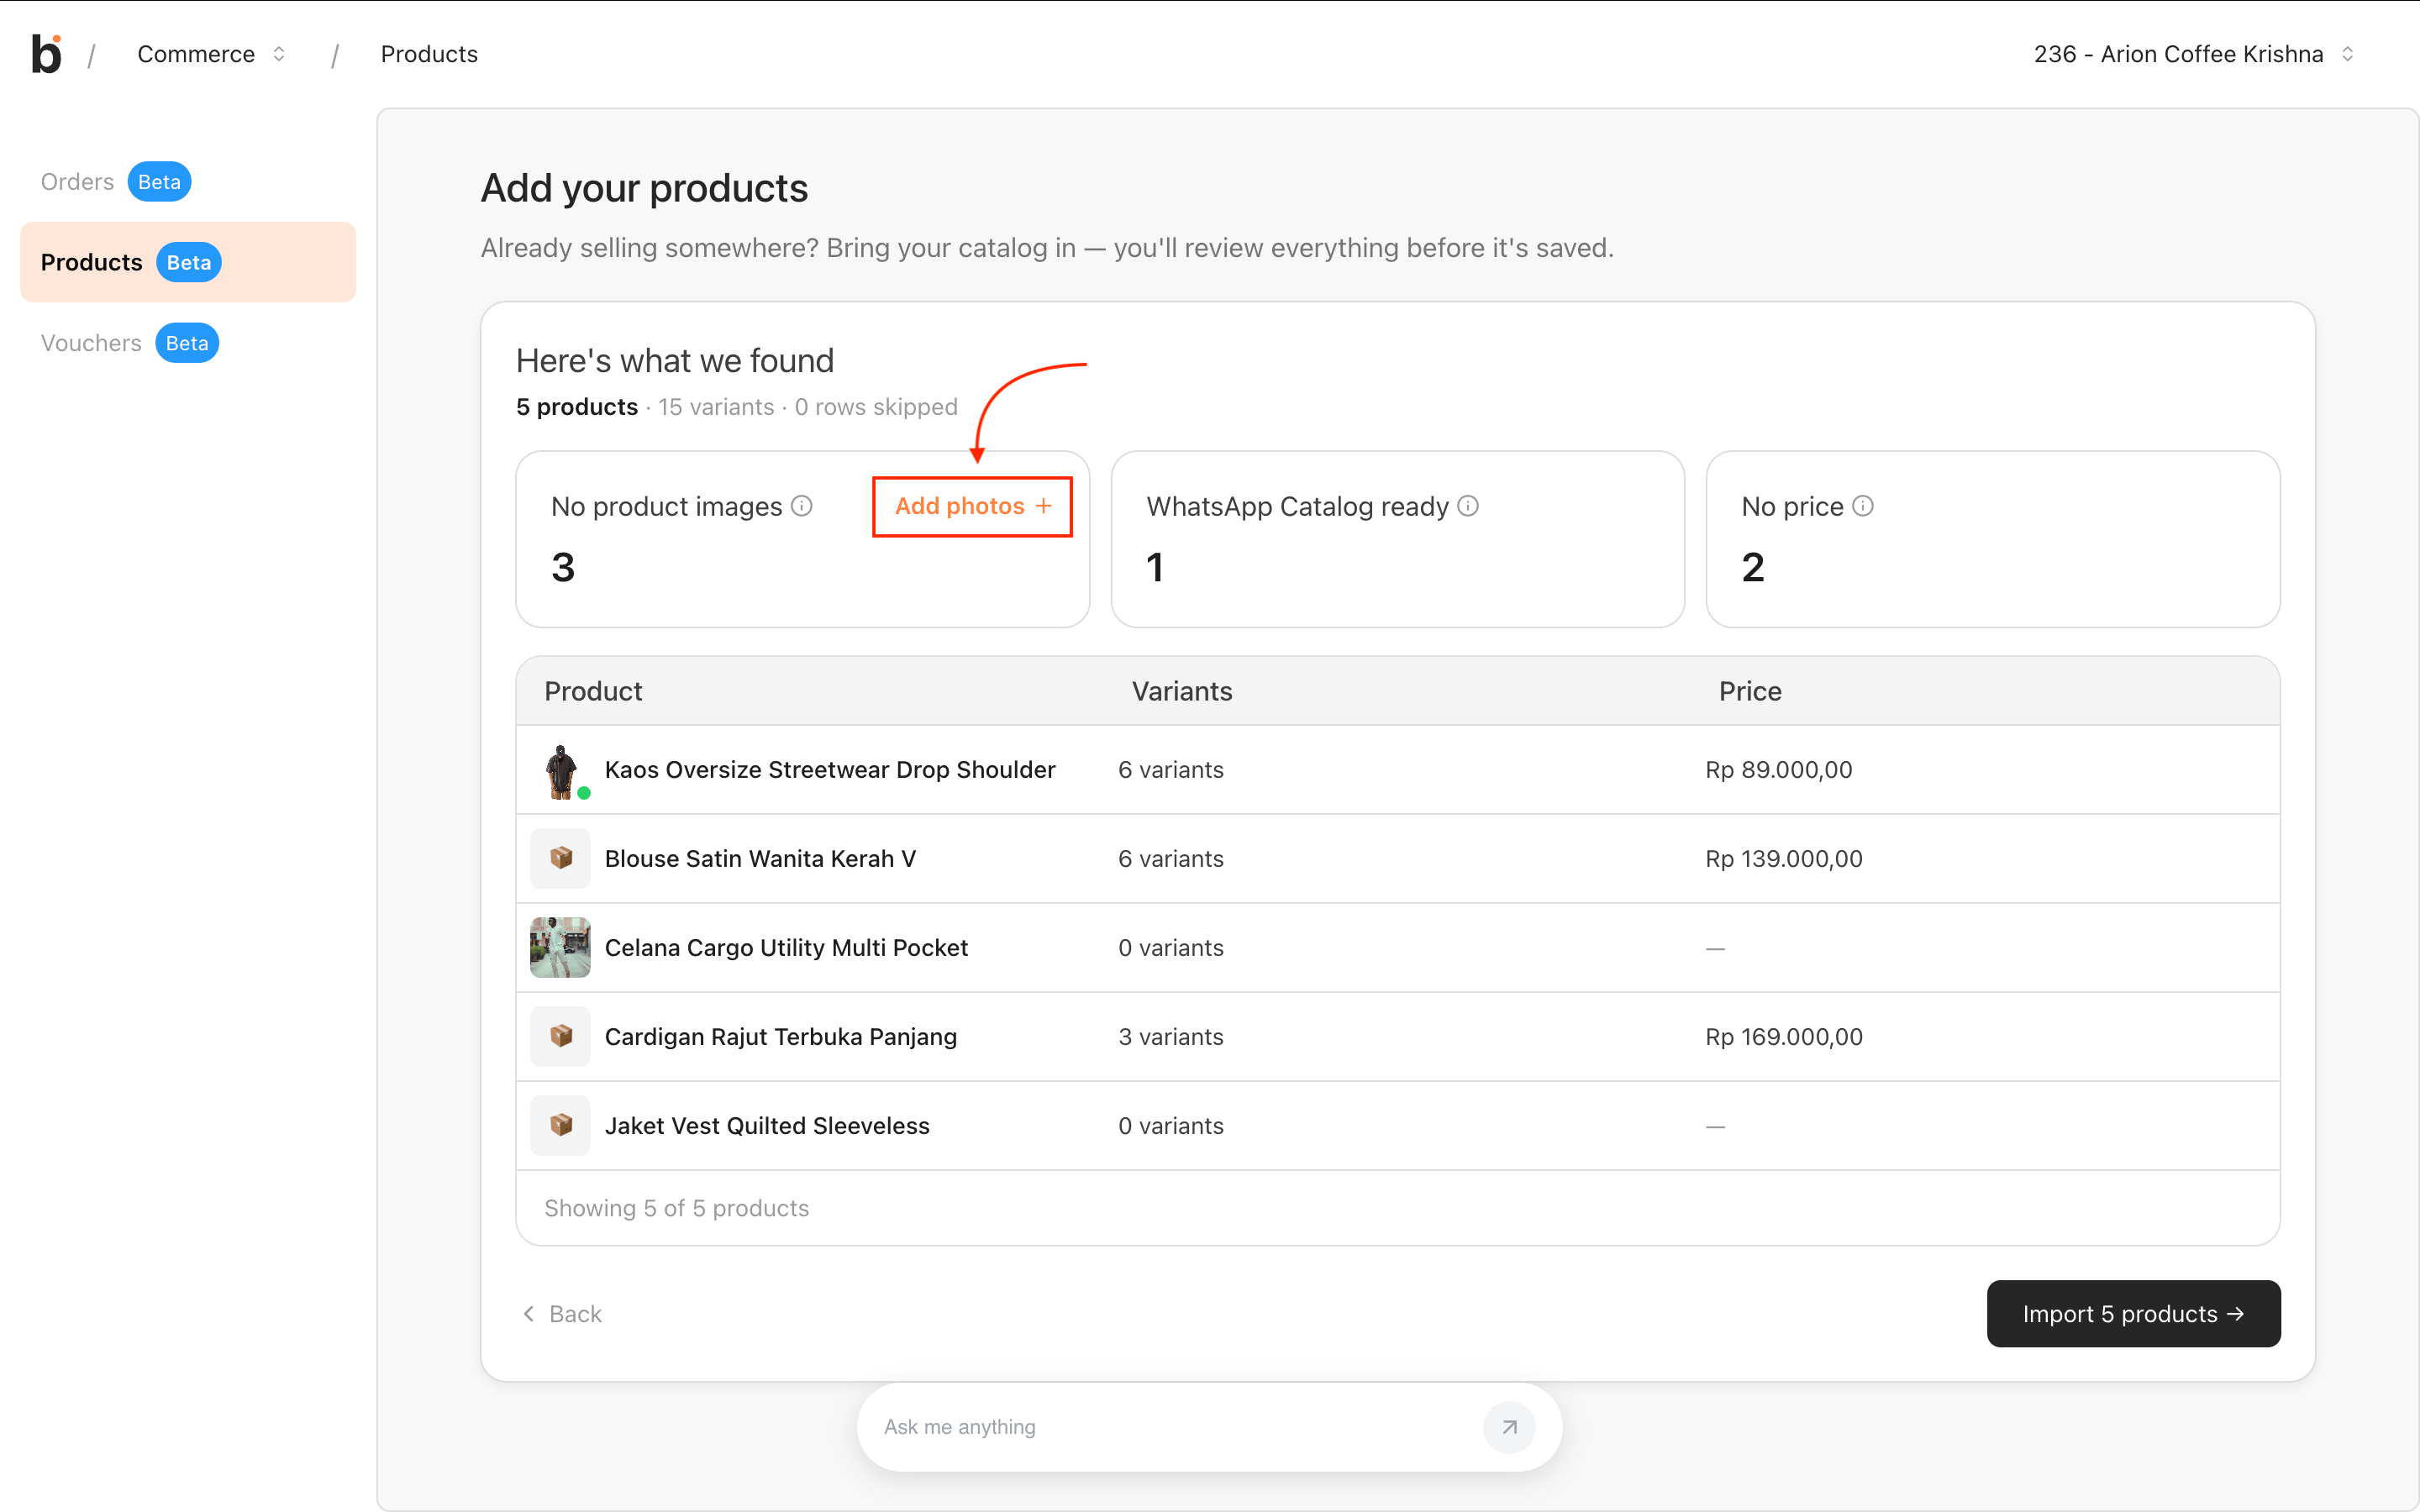Click the WhatsApp Catalog ready count 1

(1155, 568)
